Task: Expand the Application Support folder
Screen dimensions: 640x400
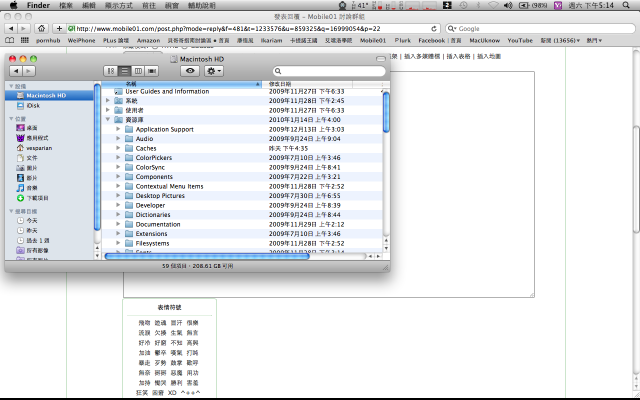Action: pyautogui.click(x=118, y=129)
